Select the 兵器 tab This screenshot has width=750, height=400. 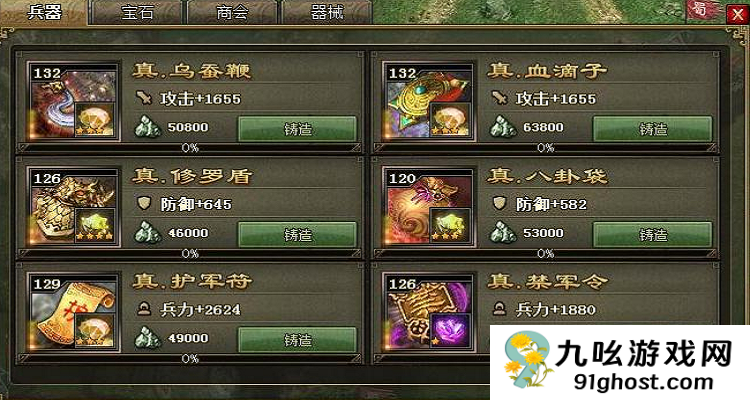[x=44, y=11]
